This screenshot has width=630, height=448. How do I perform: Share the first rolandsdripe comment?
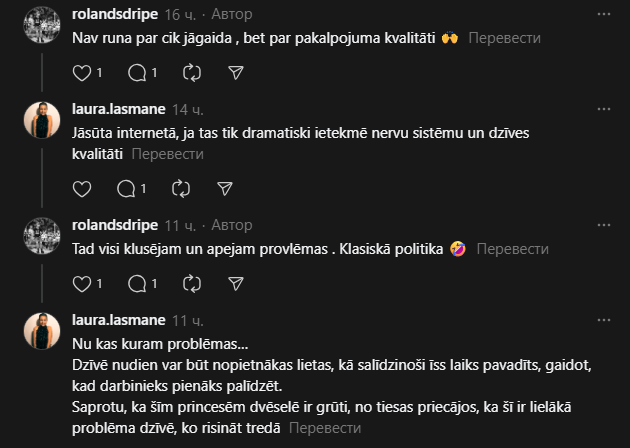coord(237,72)
